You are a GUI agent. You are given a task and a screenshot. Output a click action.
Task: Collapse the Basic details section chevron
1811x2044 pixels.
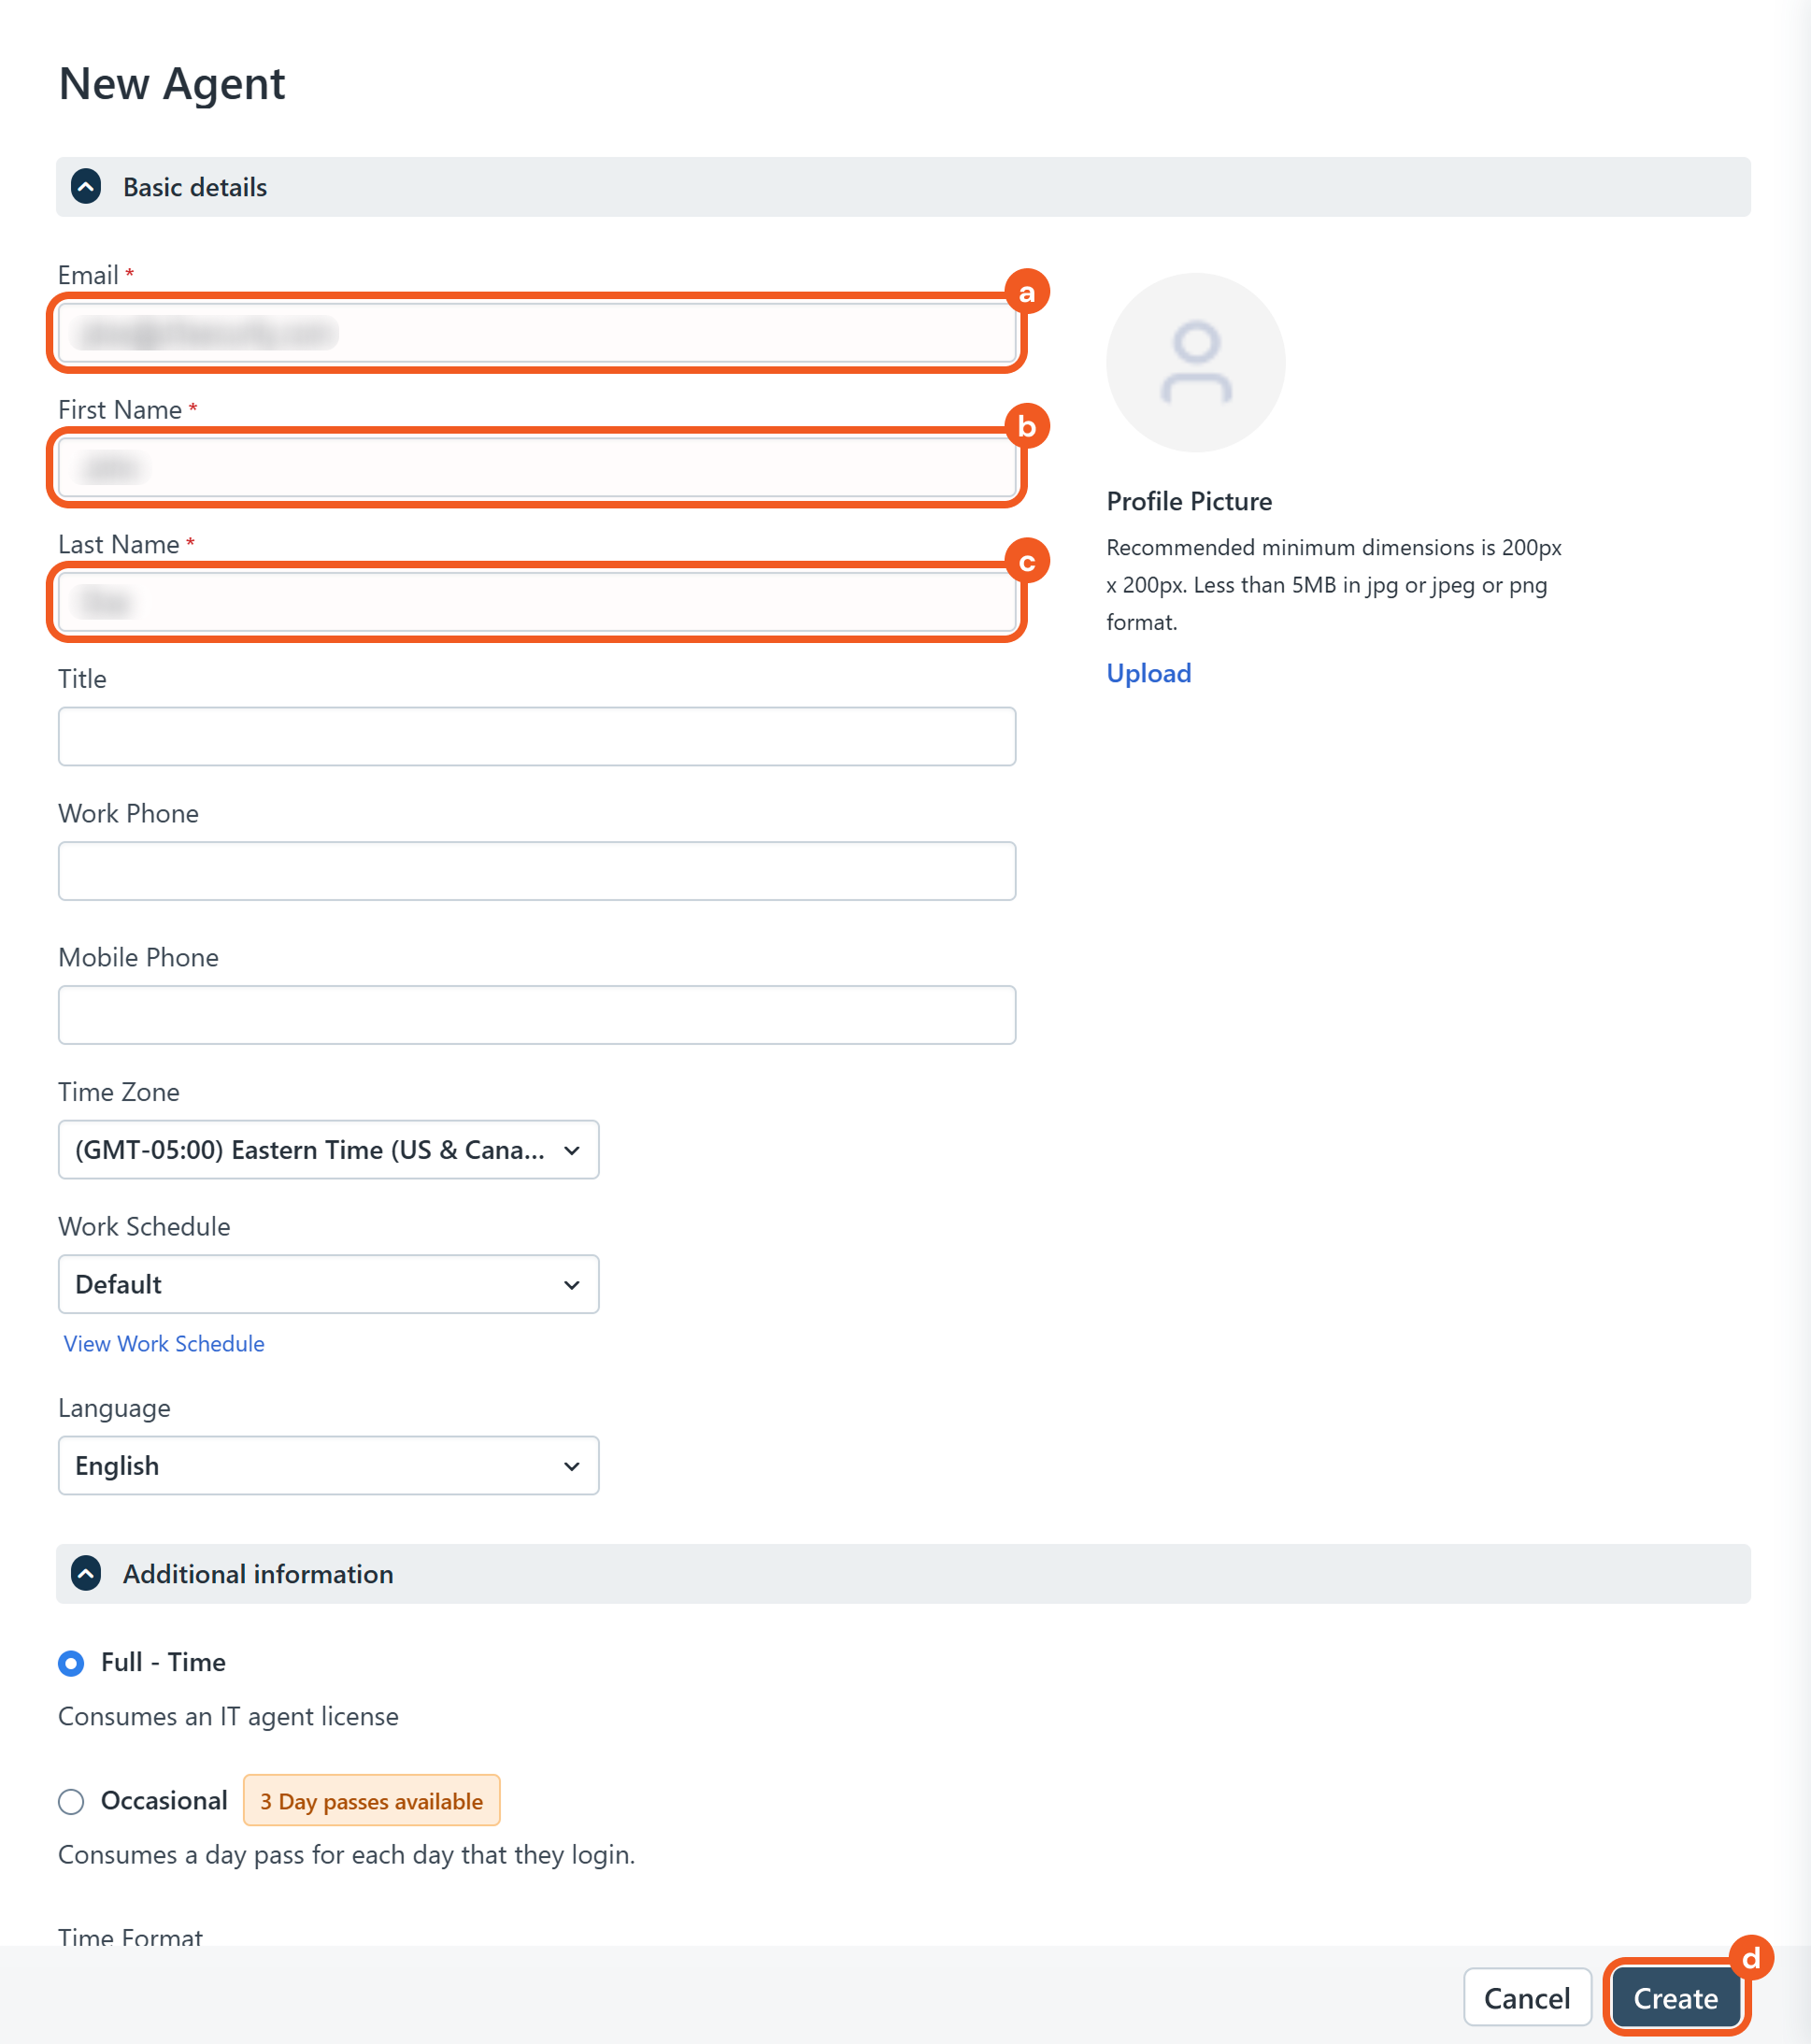86,187
